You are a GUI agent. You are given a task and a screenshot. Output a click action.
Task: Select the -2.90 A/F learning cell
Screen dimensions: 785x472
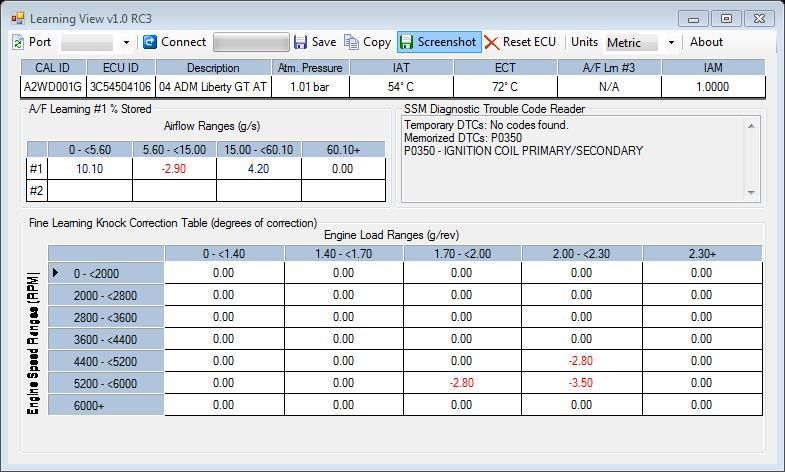(174, 169)
